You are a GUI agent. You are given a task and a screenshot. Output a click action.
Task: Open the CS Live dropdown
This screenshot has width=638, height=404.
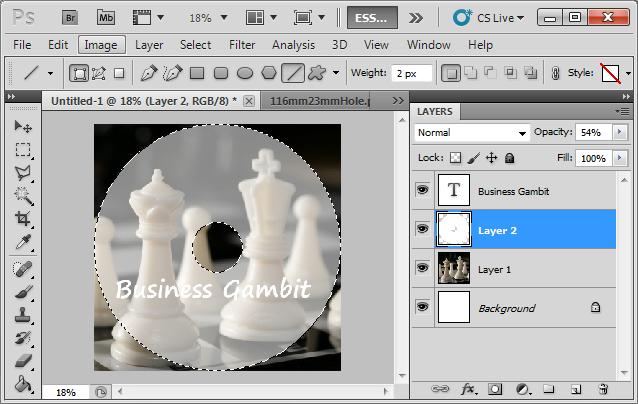(x=494, y=17)
